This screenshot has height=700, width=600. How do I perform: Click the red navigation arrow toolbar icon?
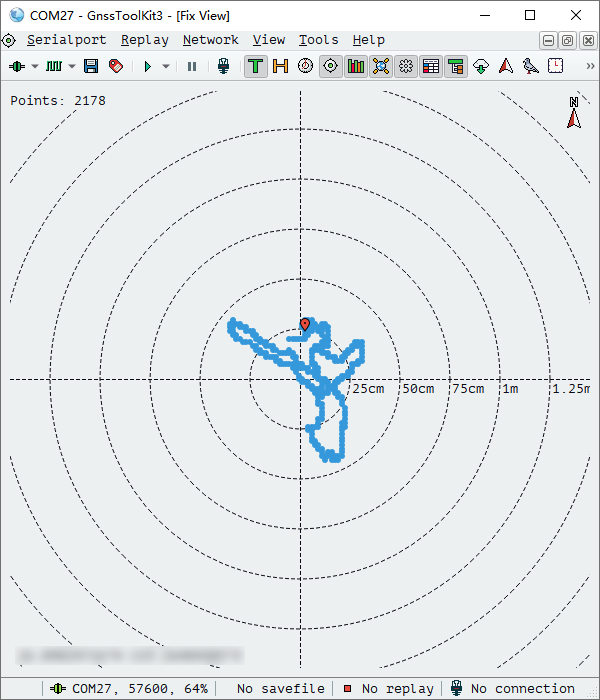coord(506,67)
